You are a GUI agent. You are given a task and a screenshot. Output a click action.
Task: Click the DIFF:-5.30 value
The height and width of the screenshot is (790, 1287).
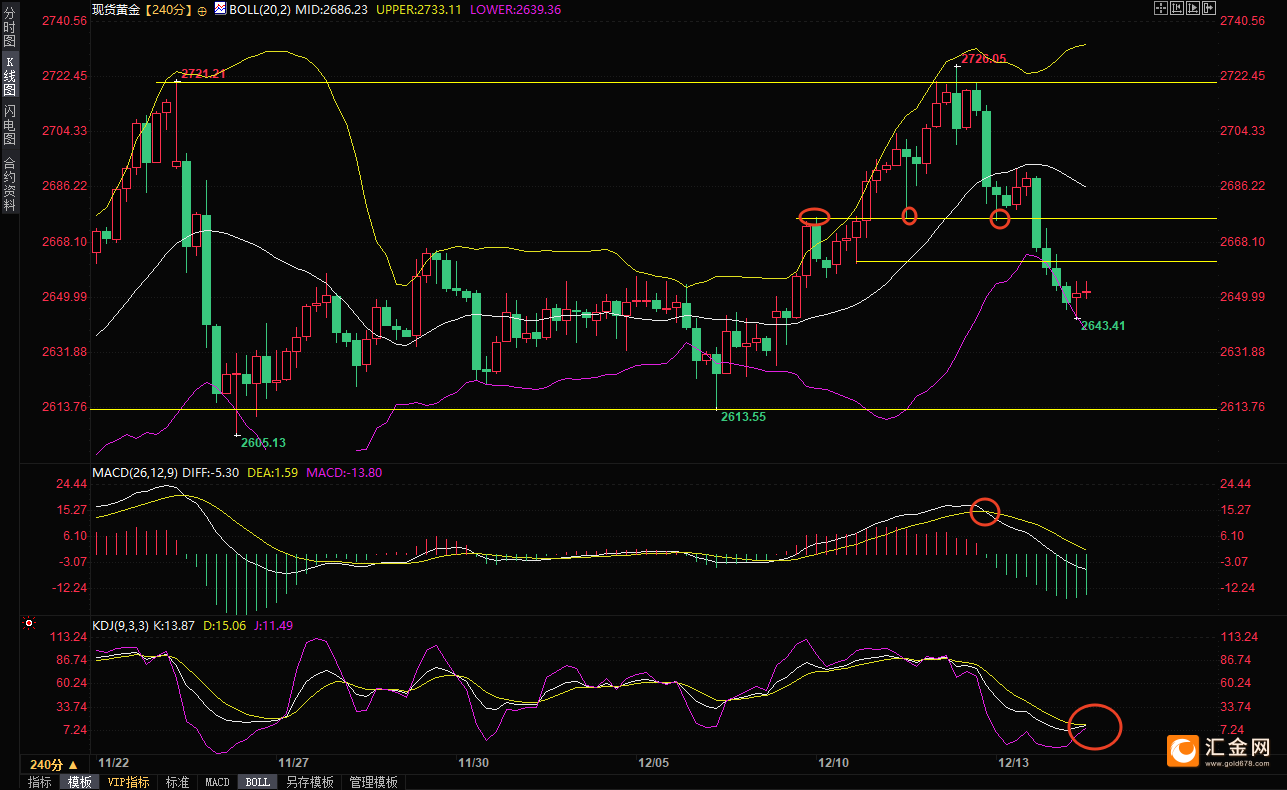tap(209, 472)
